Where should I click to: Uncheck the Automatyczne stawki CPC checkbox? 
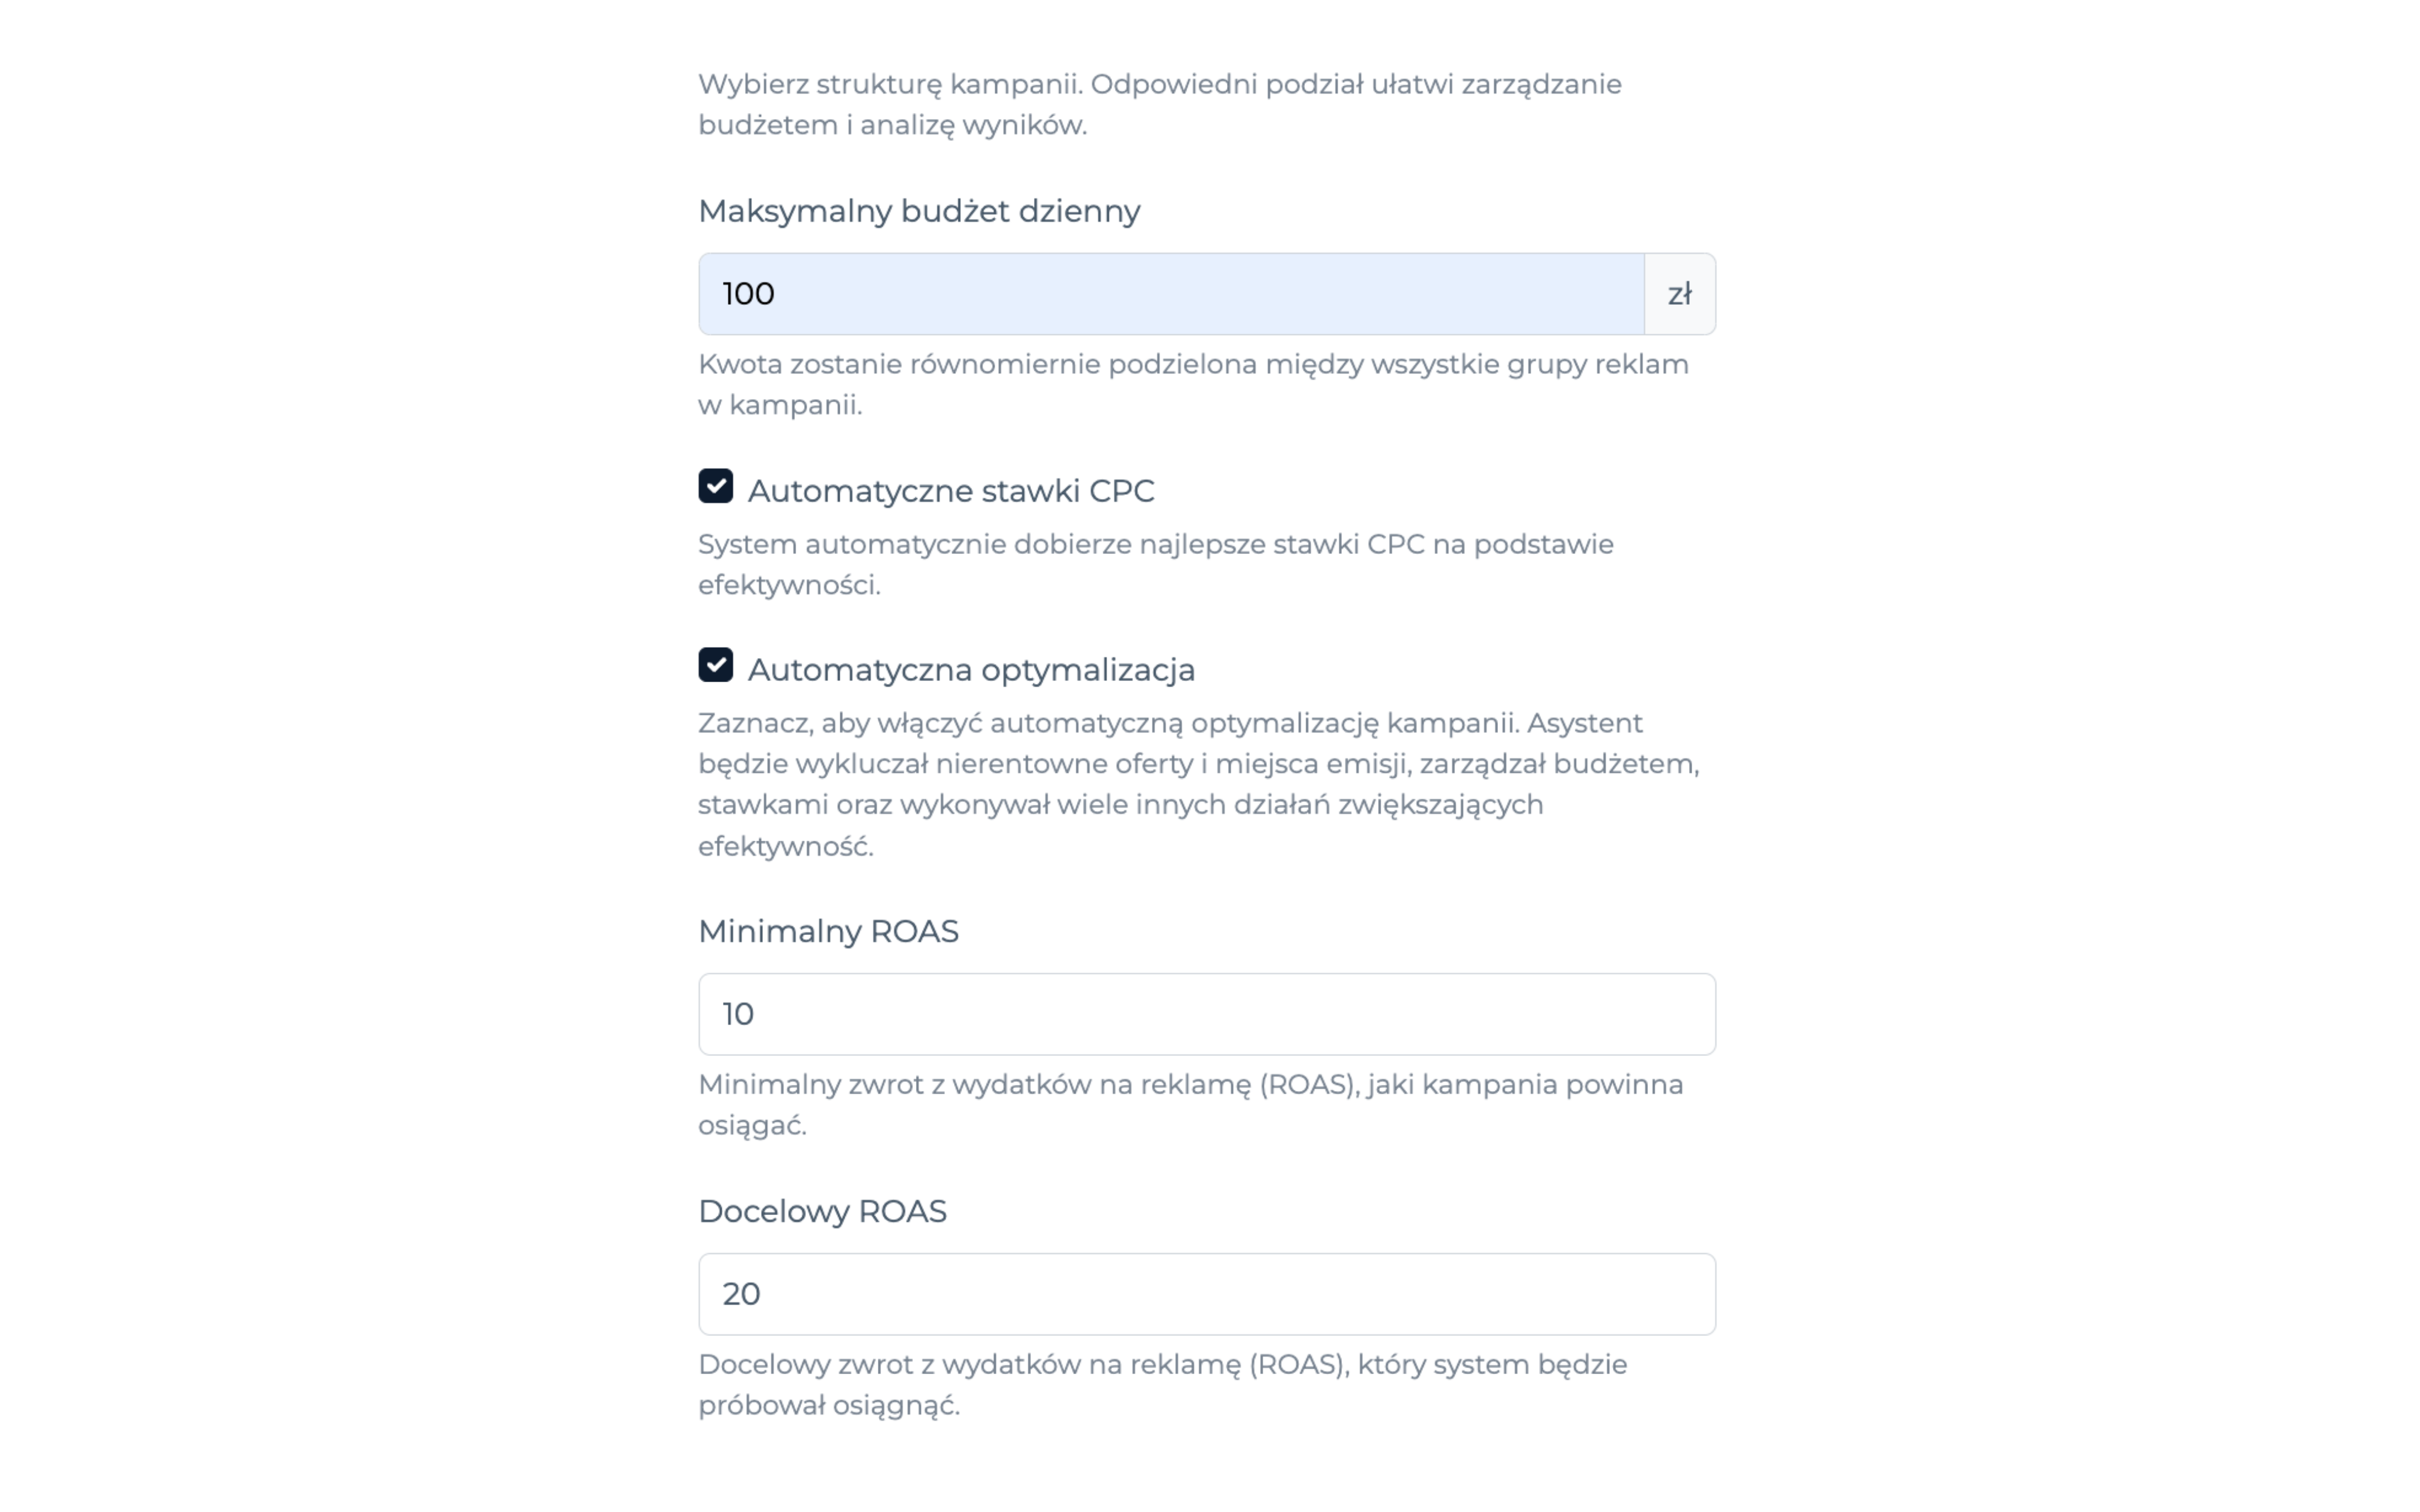(715, 487)
